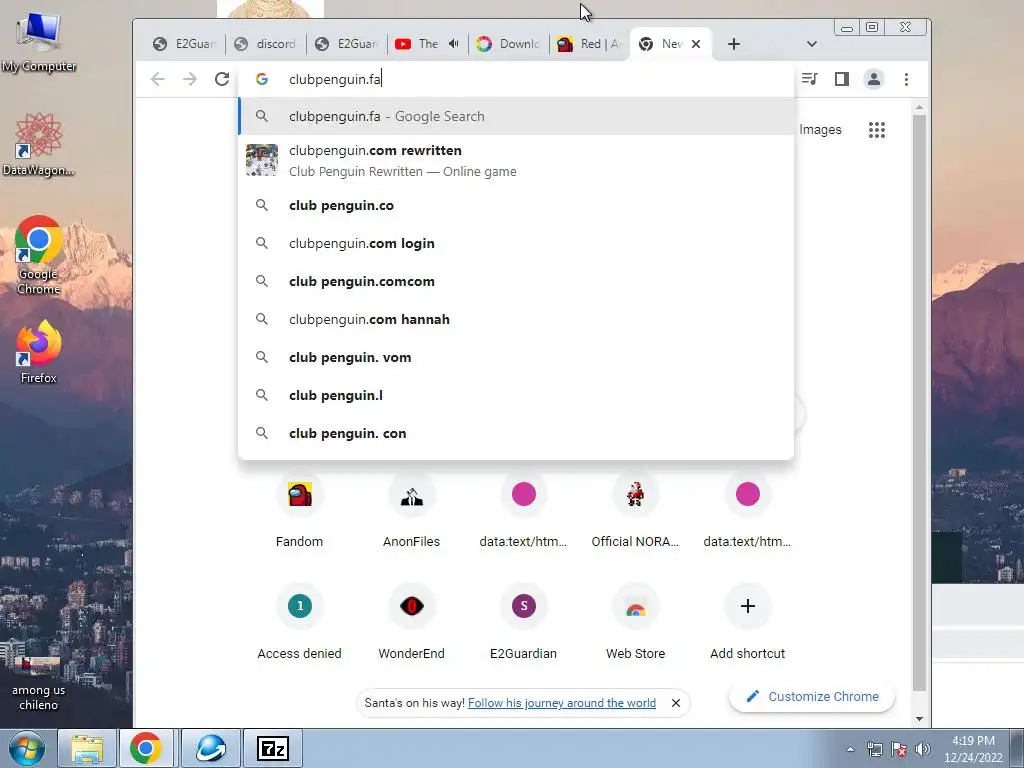Click the Images link

(820, 130)
